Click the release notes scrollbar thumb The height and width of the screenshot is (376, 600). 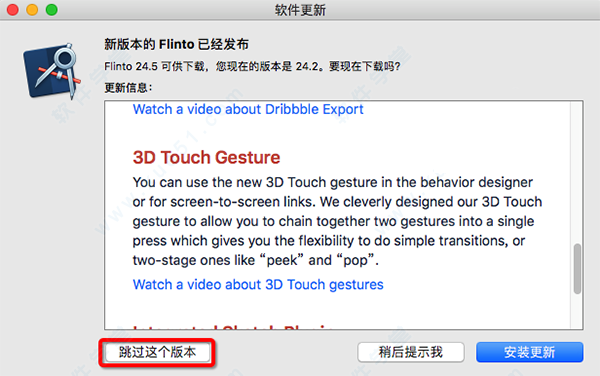point(577,269)
